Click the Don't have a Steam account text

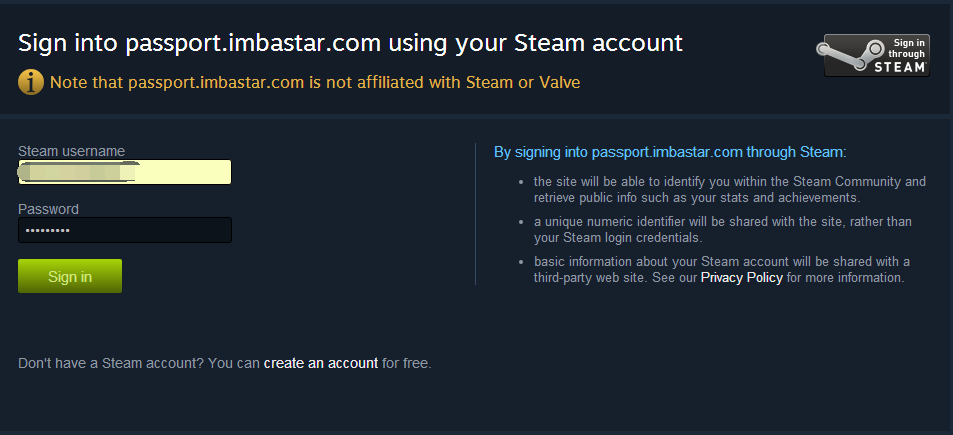(139, 363)
